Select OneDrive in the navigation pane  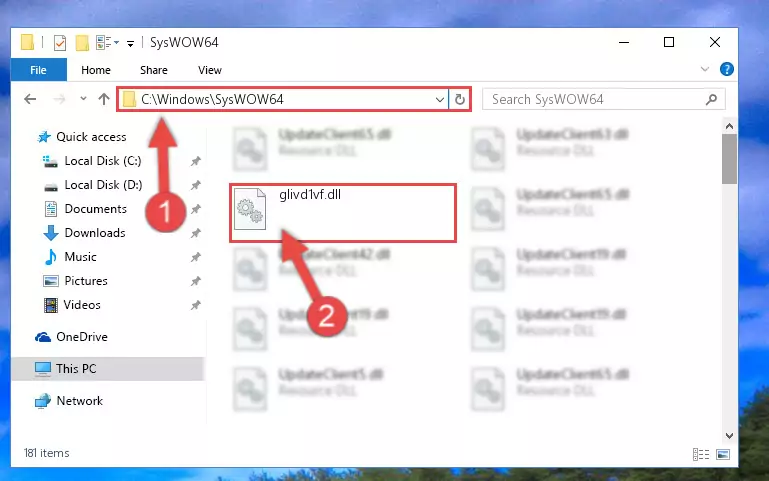81,337
